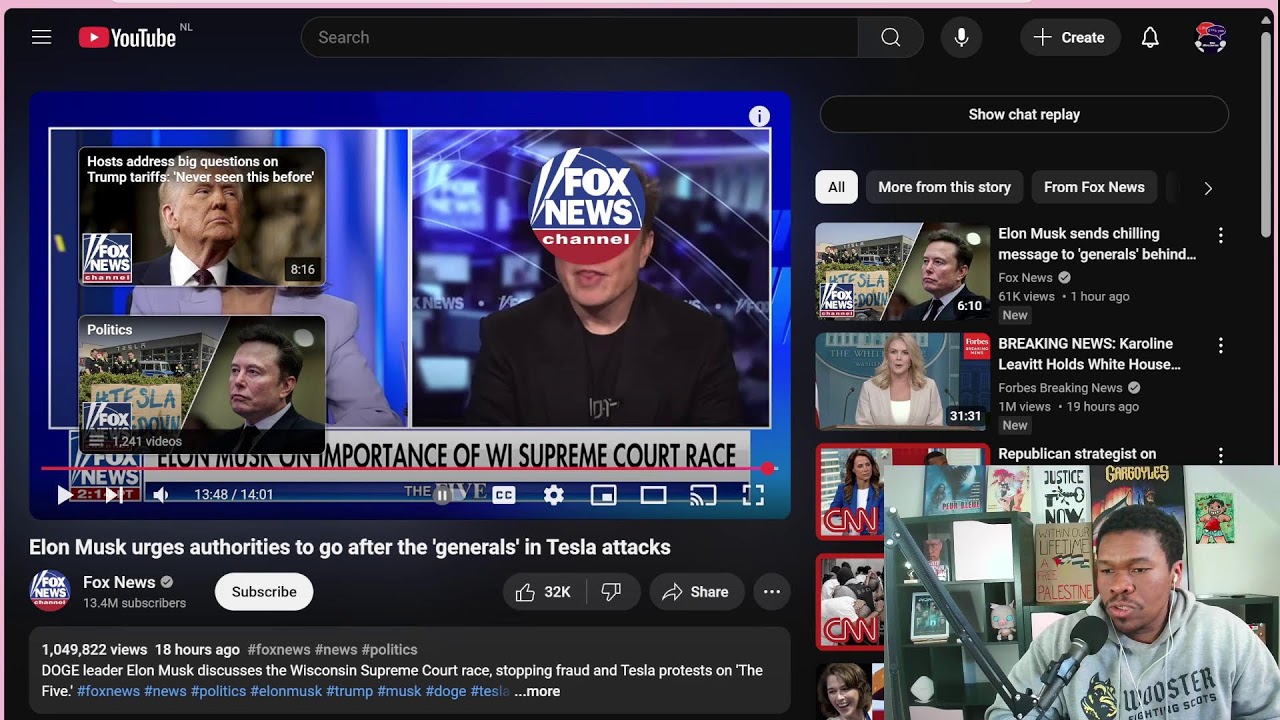The height and width of the screenshot is (720, 1280).
Task: Open options for Republican strategist video
Action: [x=1220, y=456]
